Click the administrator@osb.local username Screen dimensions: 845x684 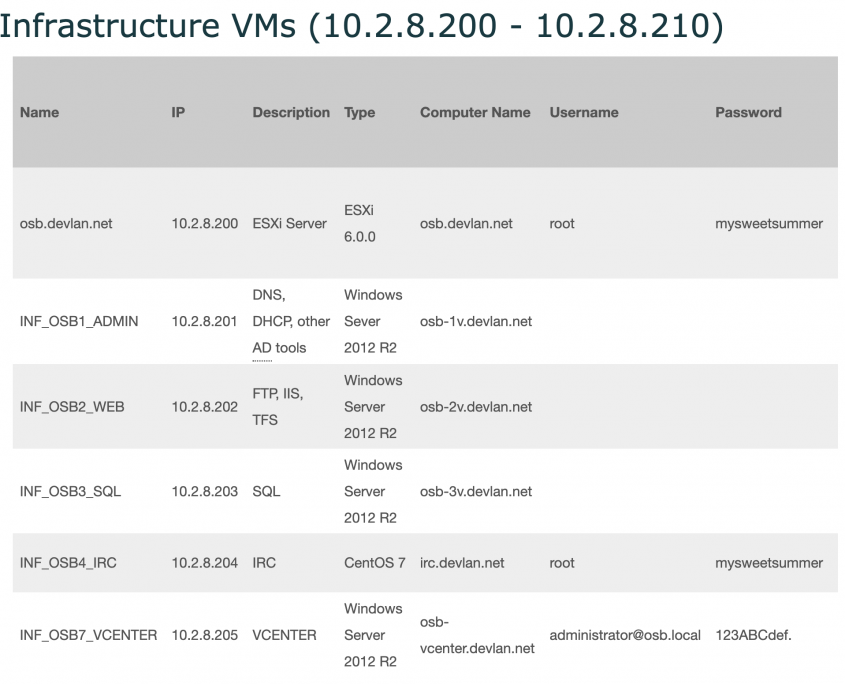point(625,635)
